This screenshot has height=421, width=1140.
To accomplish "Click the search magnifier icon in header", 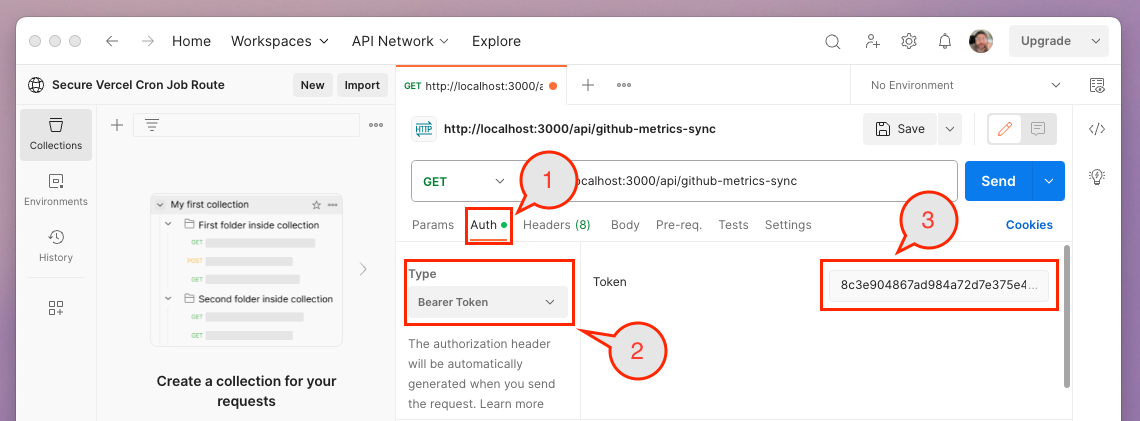I will 832,42.
